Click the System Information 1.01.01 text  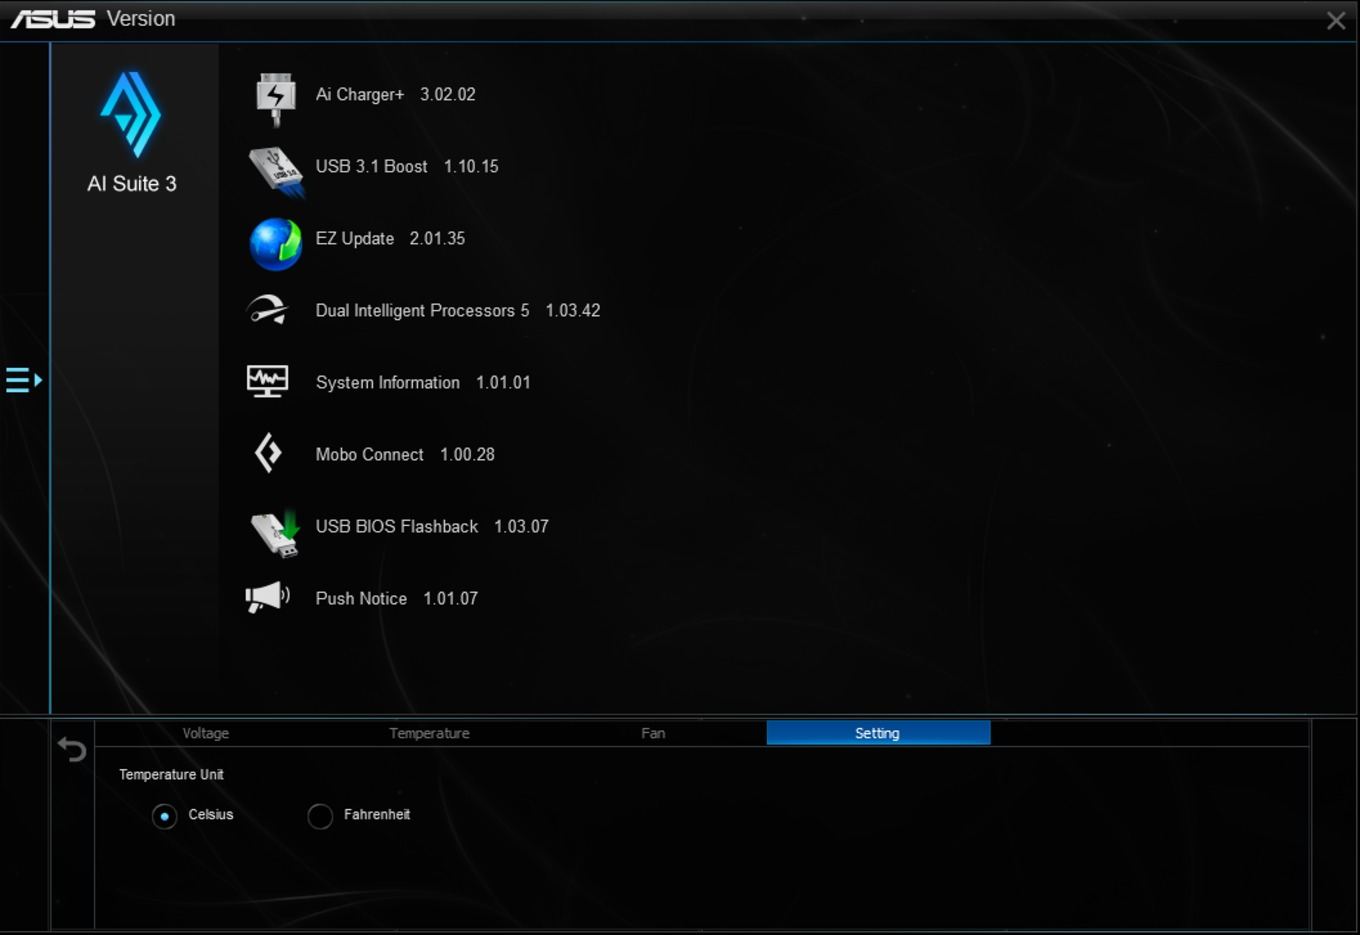click(x=423, y=382)
